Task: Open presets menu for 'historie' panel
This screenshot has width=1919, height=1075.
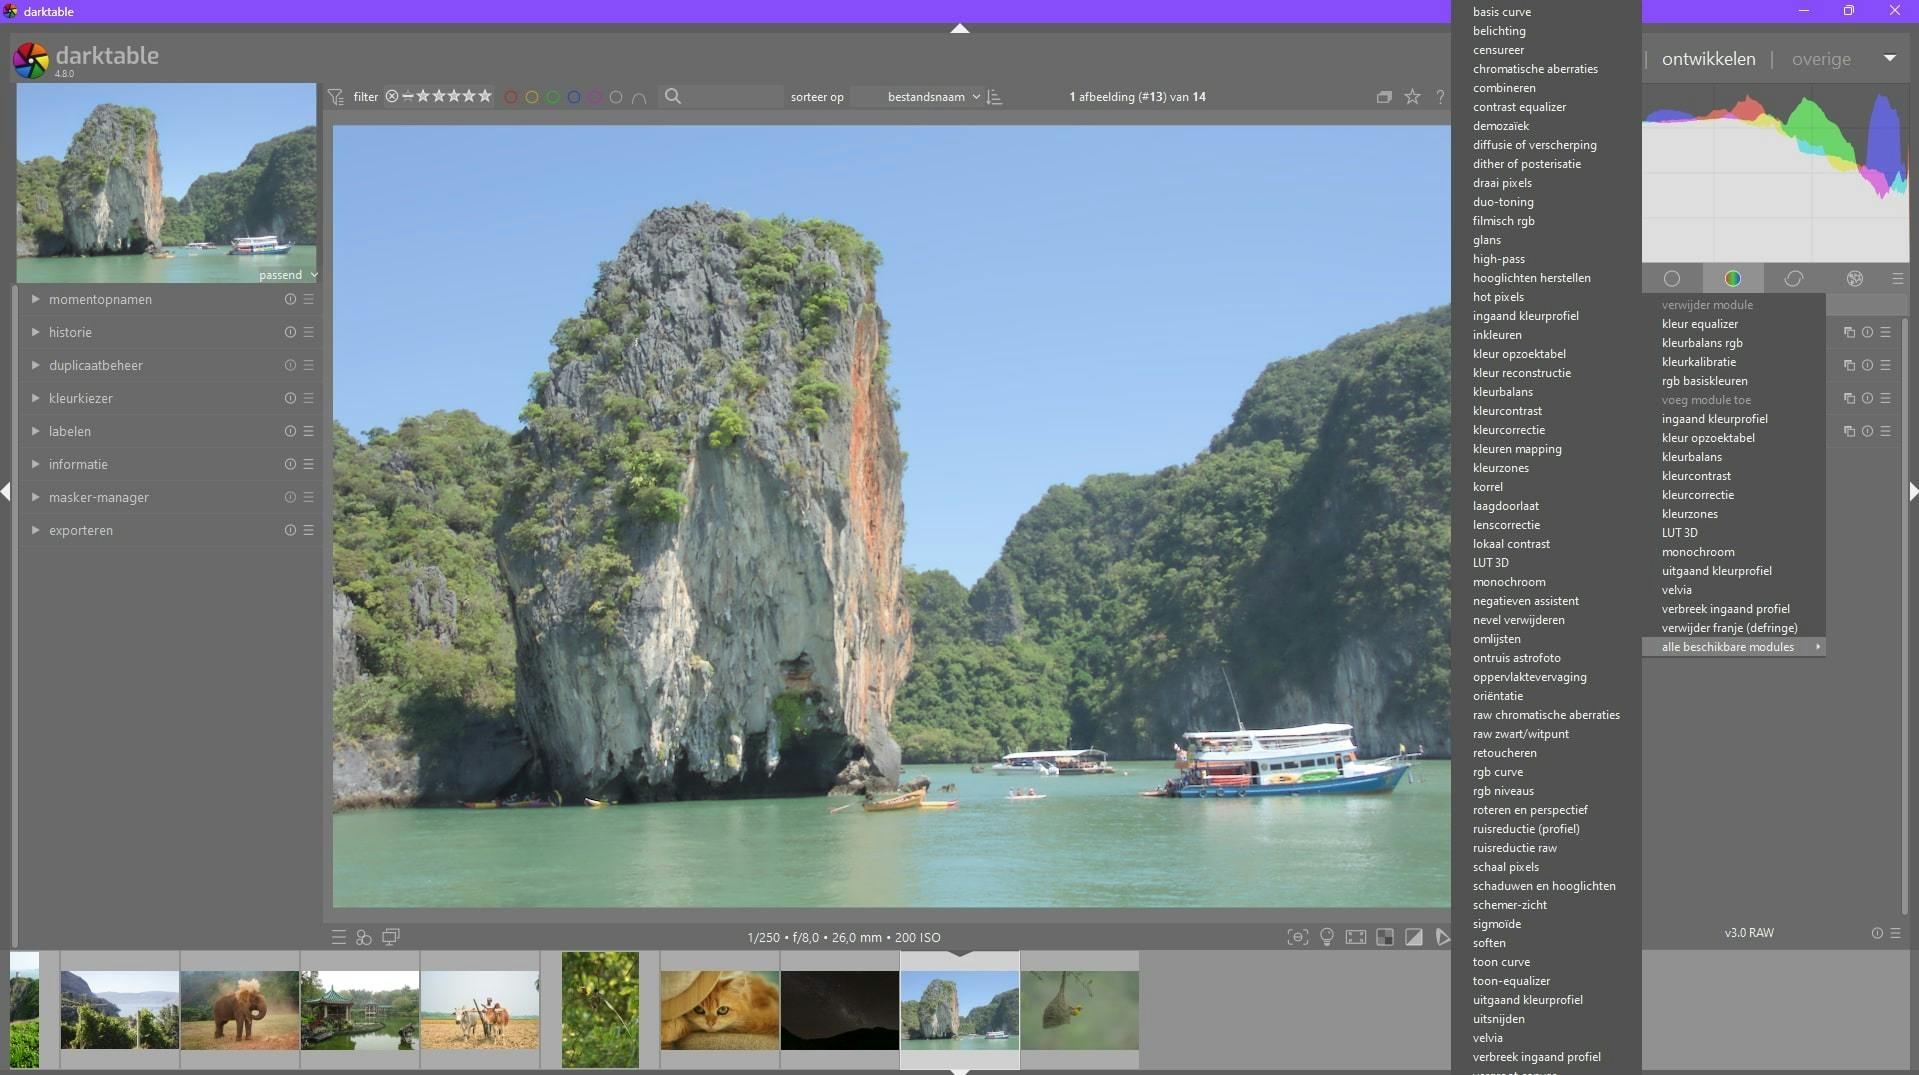Action: (309, 332)
